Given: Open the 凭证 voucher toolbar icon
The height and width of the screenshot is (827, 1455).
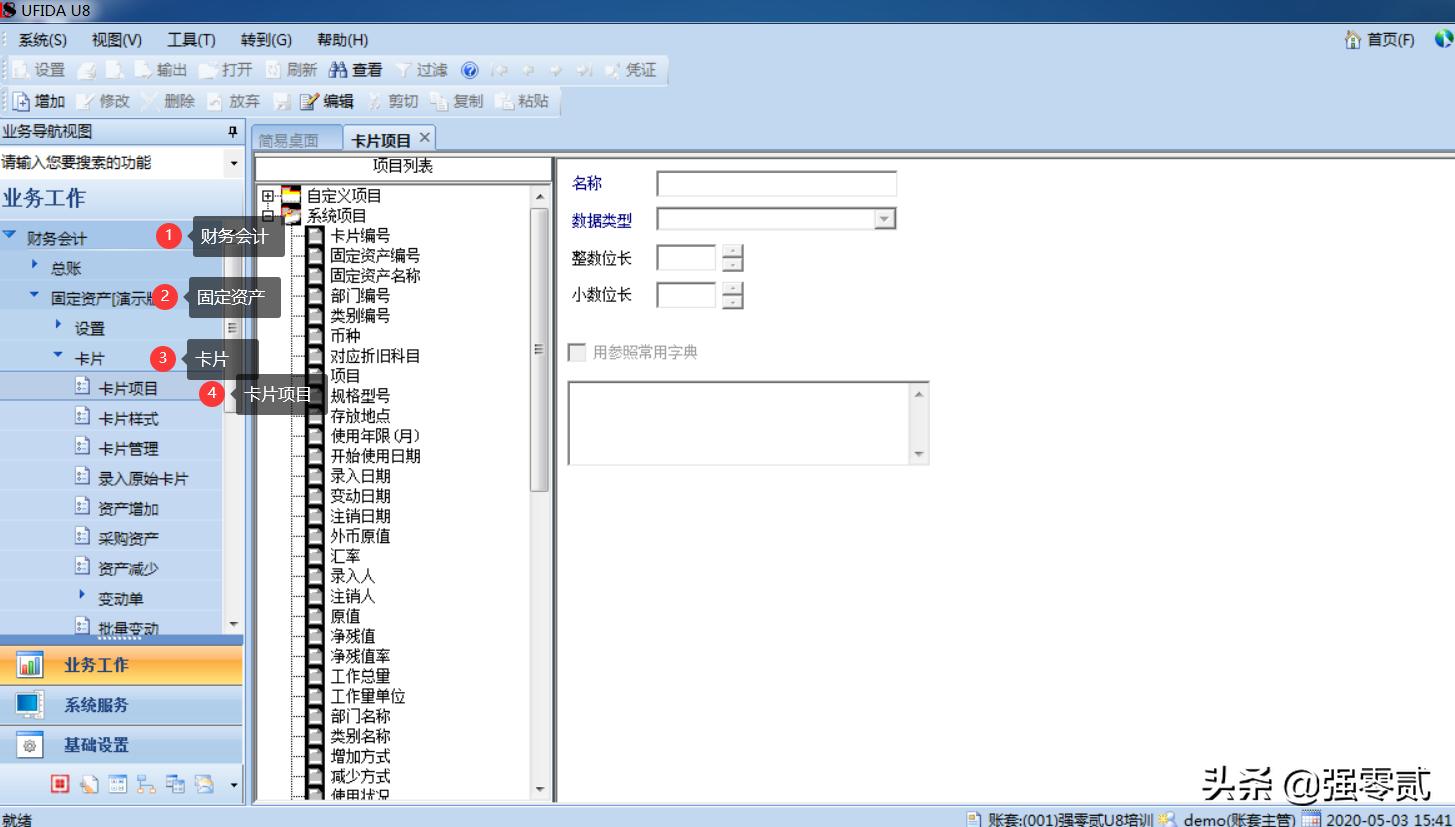Looking at the screenshot, I should point(632,70).
